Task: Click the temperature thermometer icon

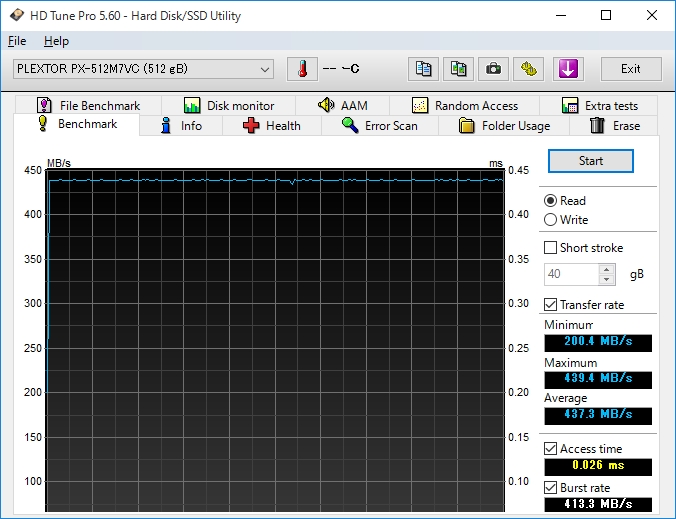Action: tap(302, 69)
